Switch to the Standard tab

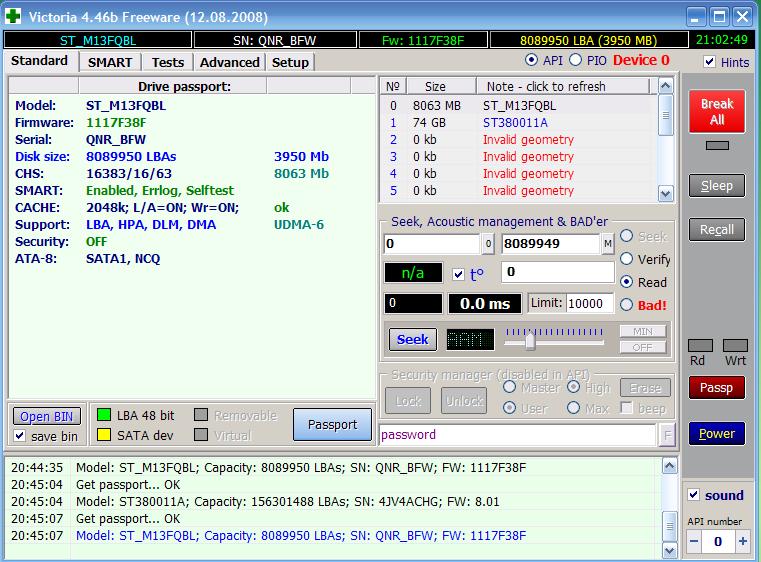tap(39, 61)
